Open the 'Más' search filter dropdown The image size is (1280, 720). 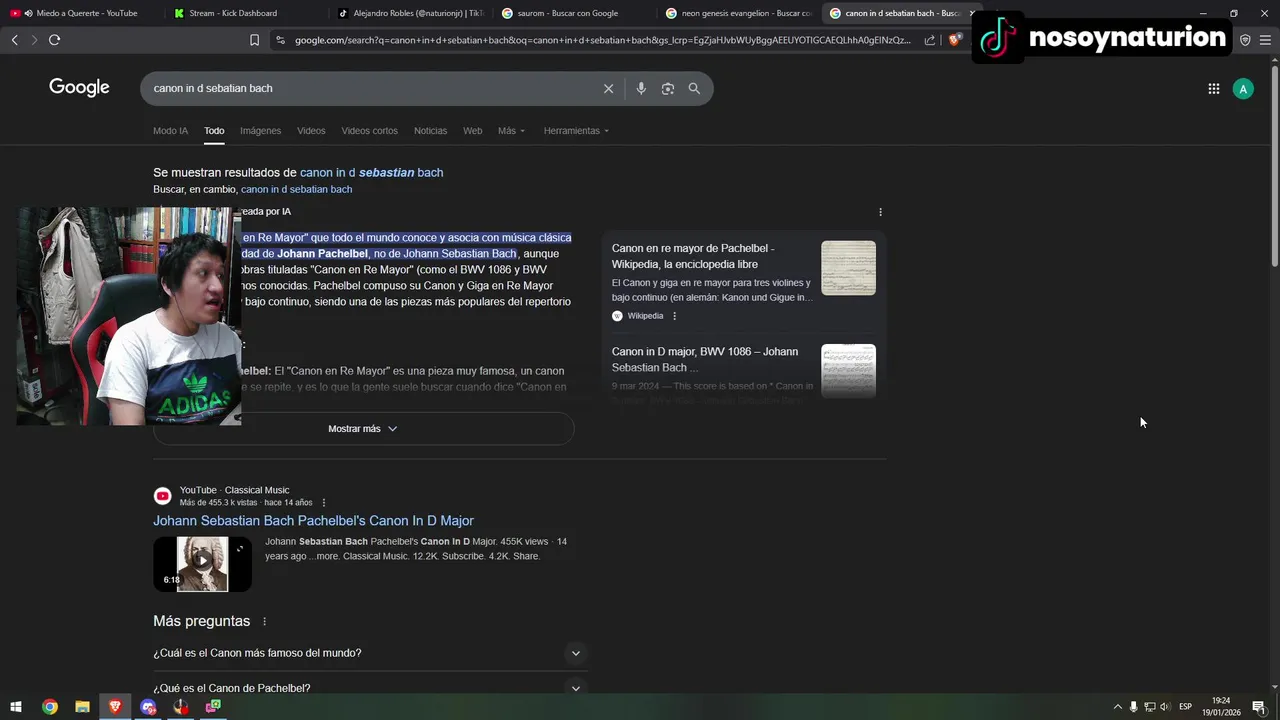click(x=511, y=131)
